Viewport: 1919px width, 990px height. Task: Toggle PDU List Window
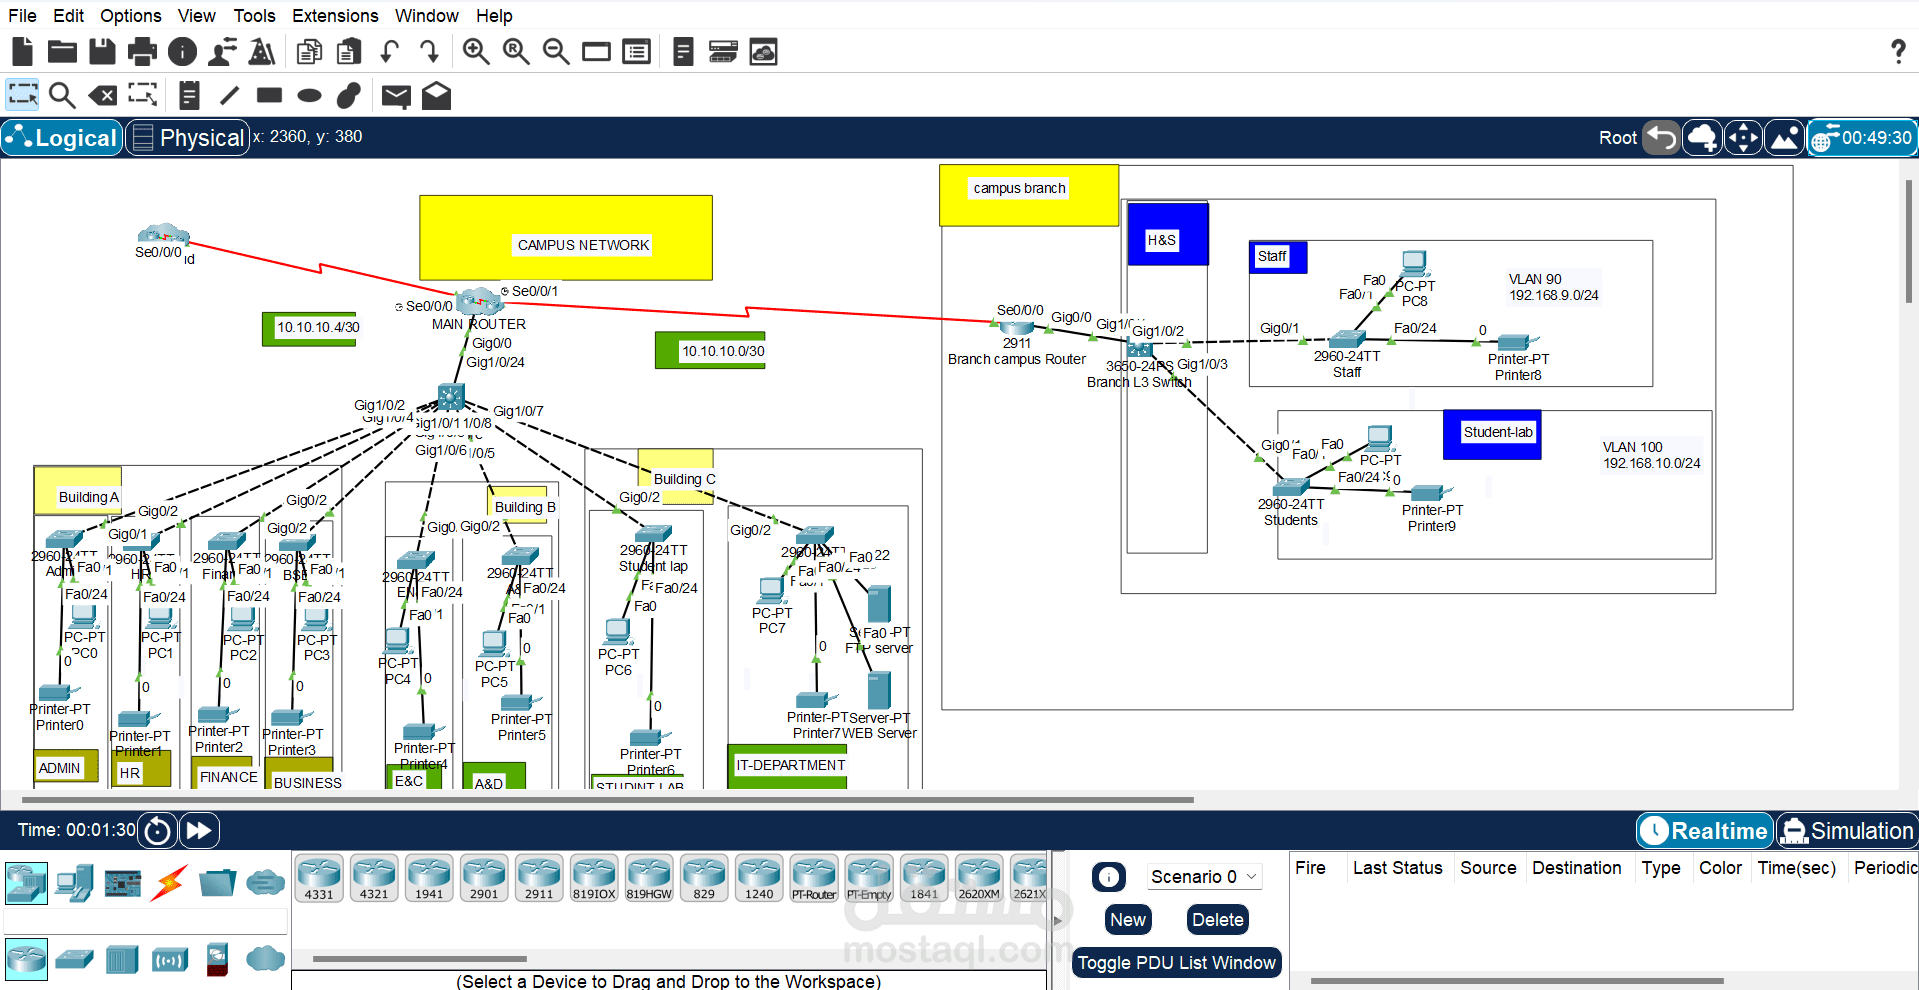tap(1176, 963)
